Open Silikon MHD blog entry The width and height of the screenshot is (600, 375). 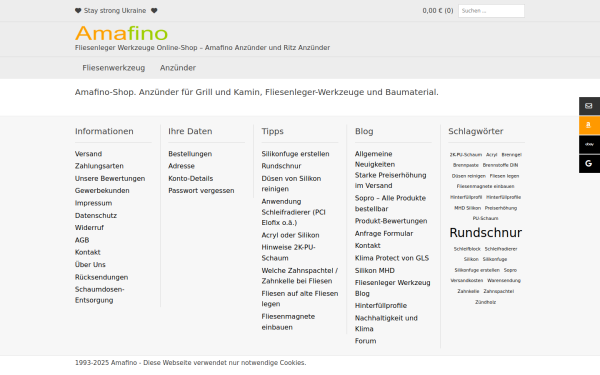[x=375, y=271]
